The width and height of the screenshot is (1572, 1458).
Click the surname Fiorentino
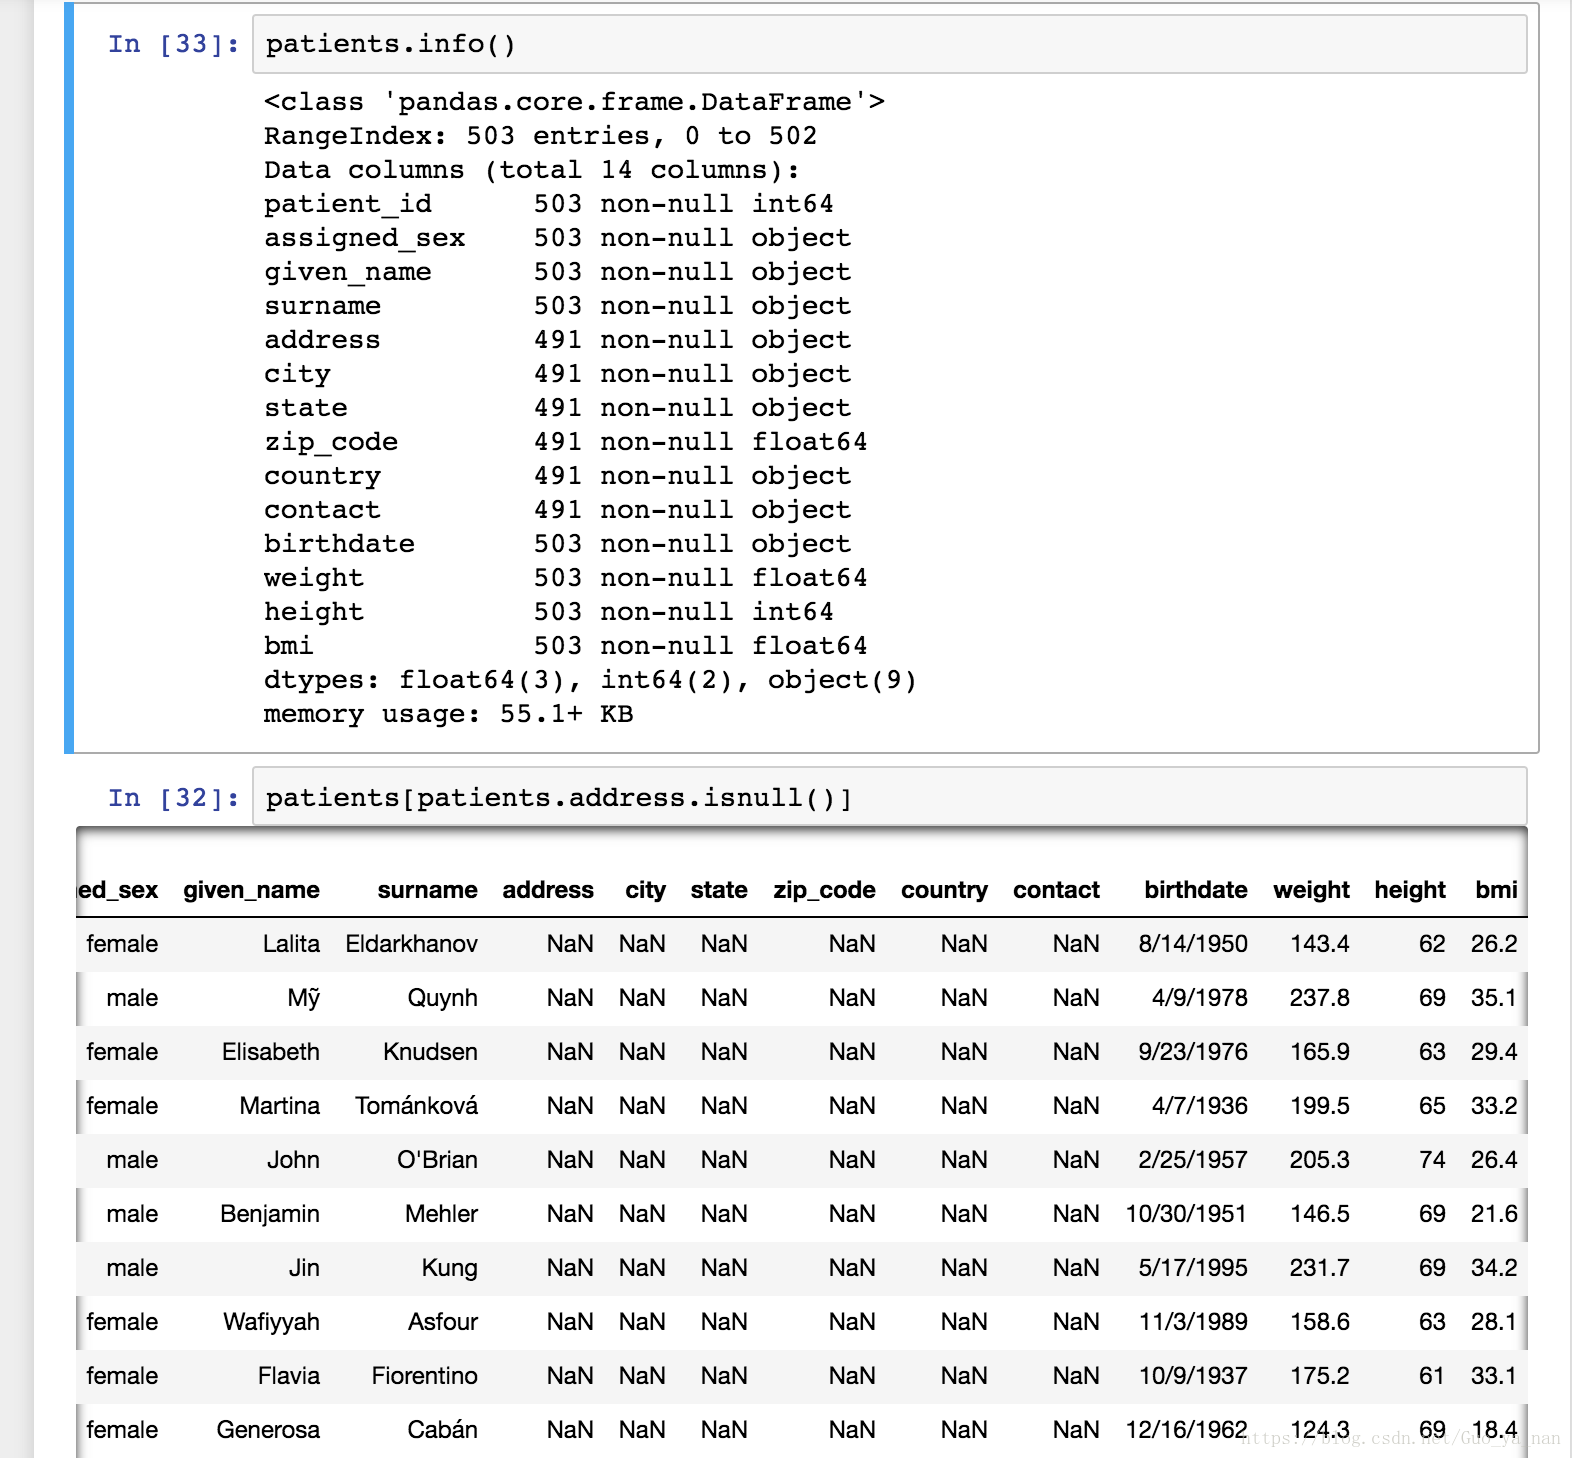tap(424, 1376)
